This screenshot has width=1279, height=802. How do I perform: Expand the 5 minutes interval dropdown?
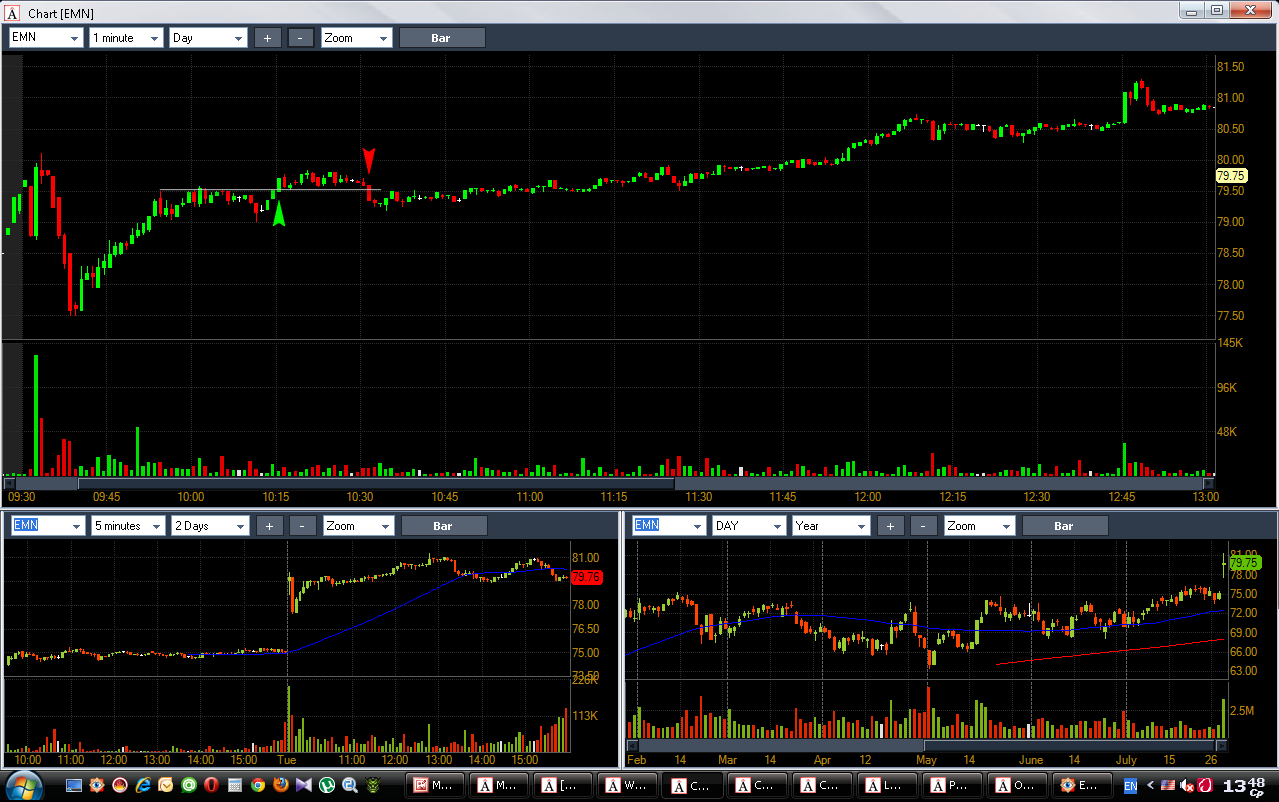[x=129, y=525]
